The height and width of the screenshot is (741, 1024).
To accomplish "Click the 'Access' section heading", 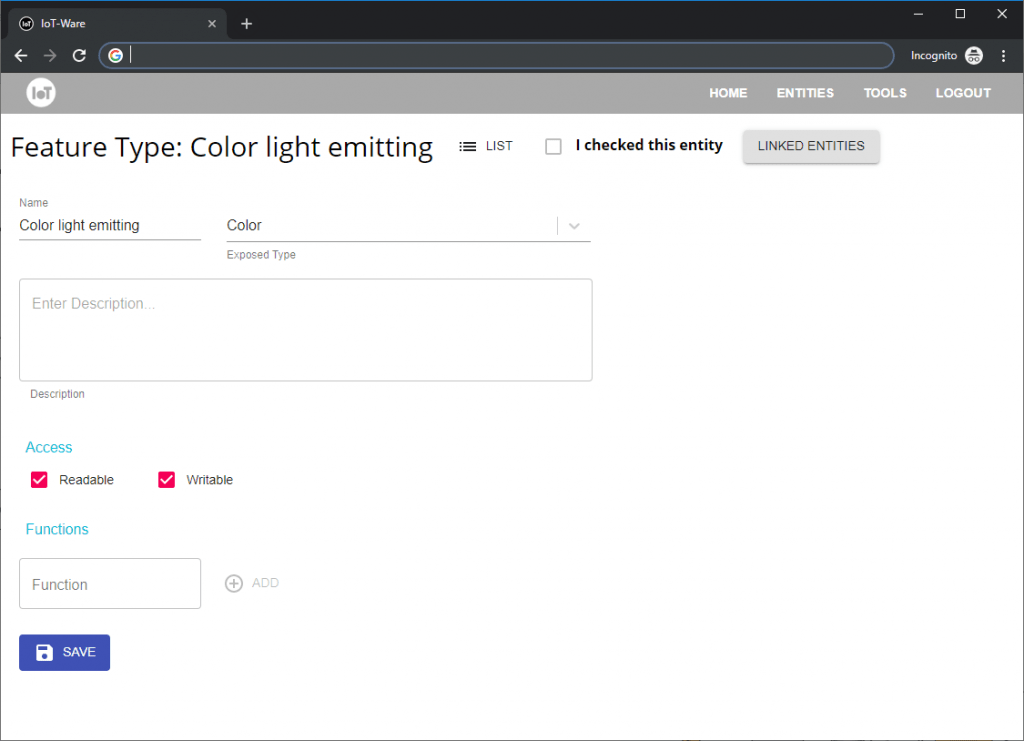I will point(49,447).
